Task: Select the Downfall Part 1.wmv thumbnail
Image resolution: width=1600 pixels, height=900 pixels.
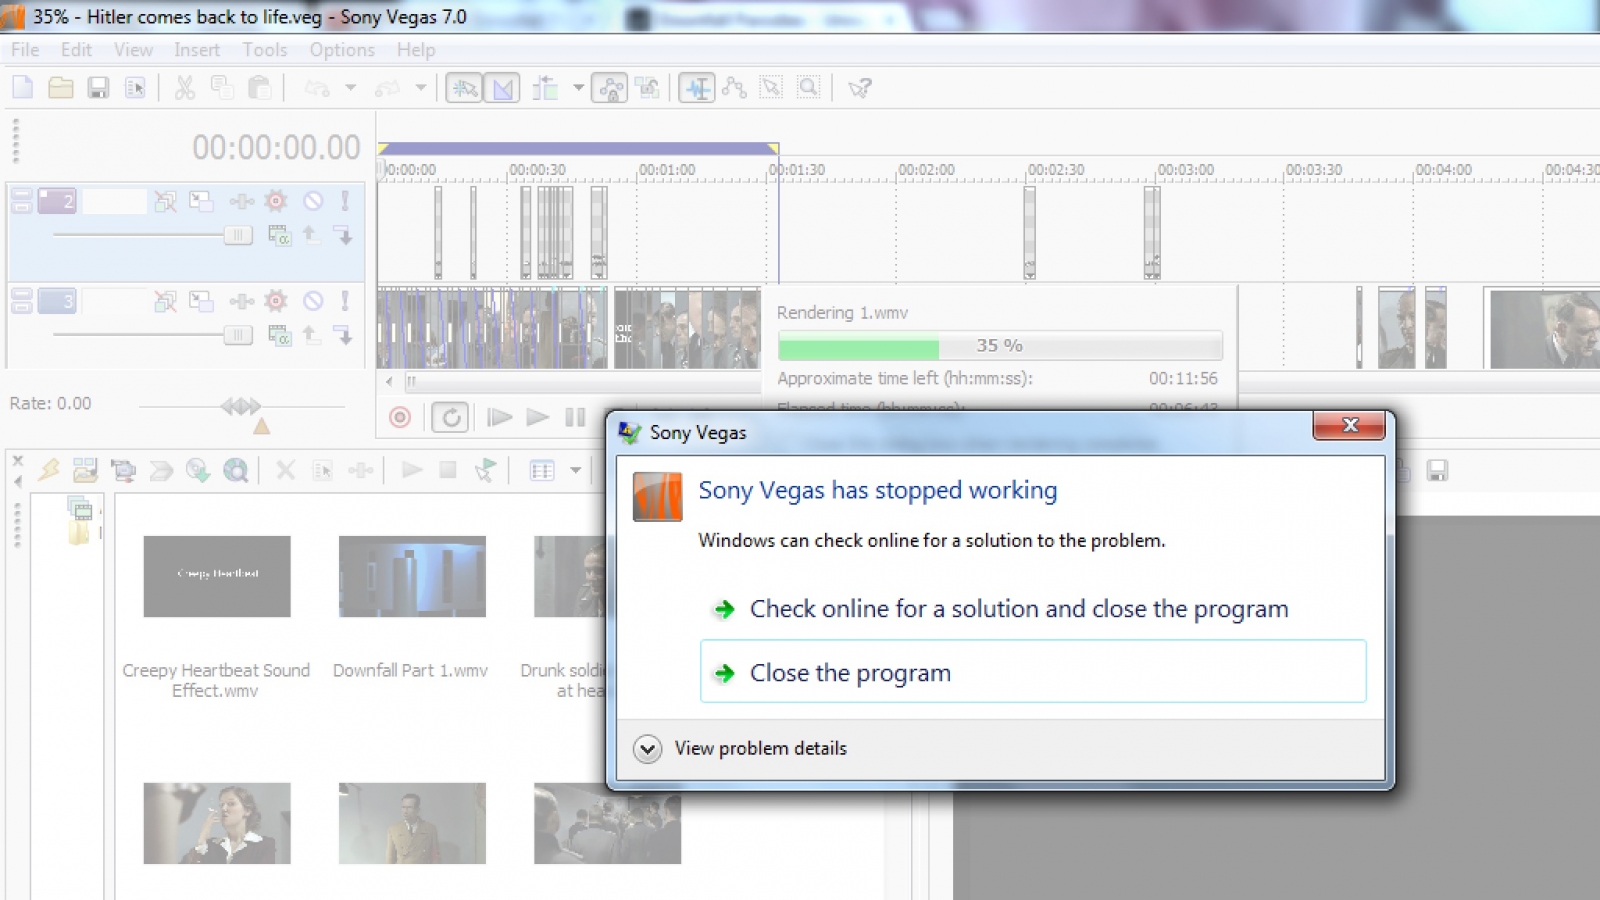Action: [x=412, y=576]
